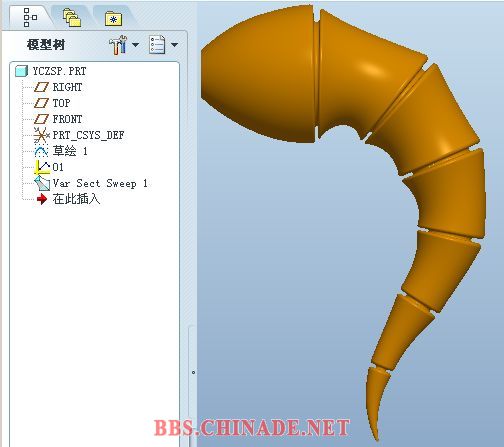Click the 在此插入 label
The height and width of the screenshot is (447, 504).
pos(76,199)
